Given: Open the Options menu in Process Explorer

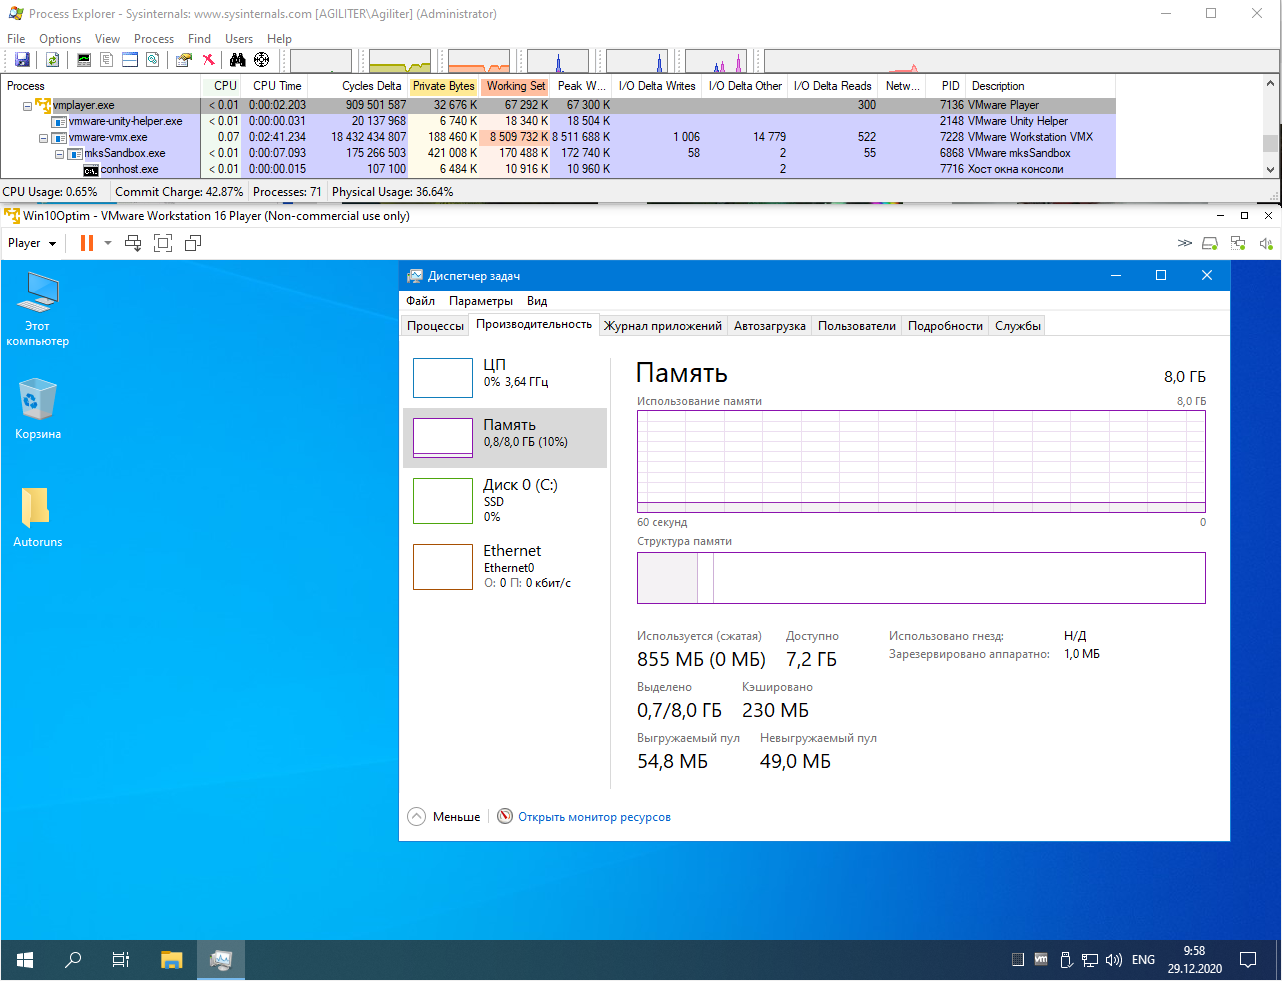Looking at the screenshot, I should (x=60, y=39).
